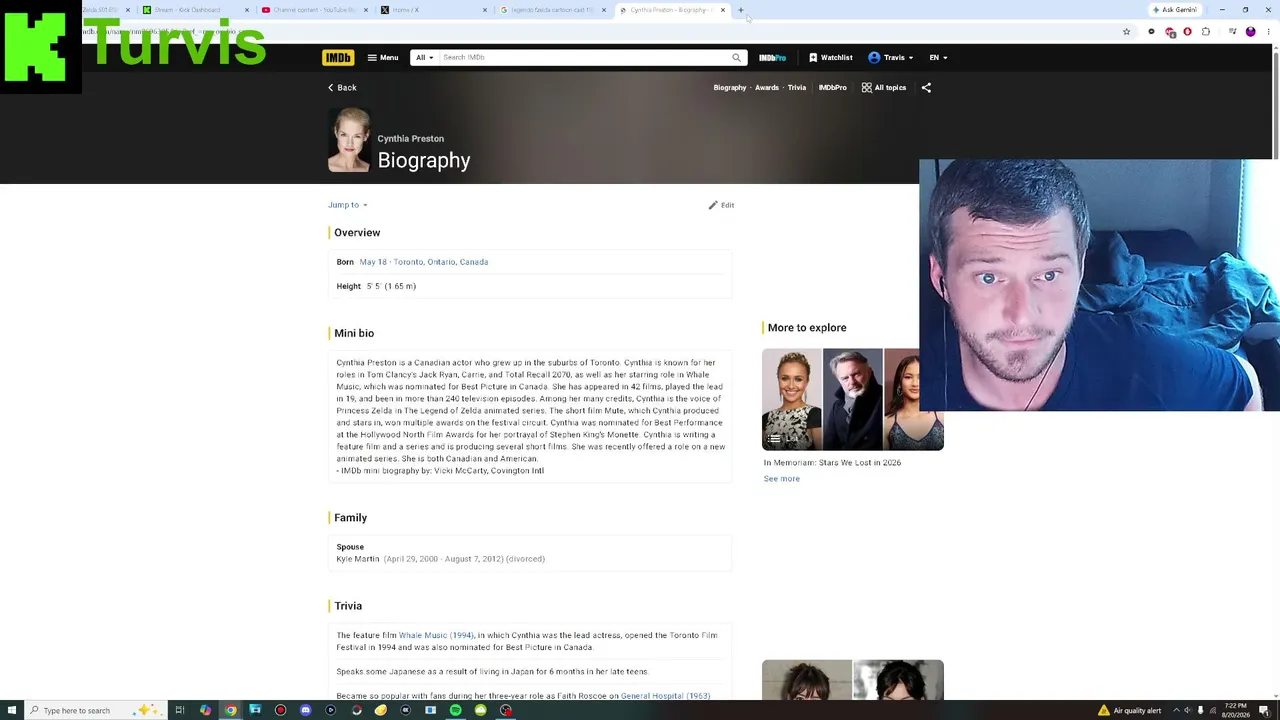Close the Cynthia Preston Biography tab

coord(723,10)
